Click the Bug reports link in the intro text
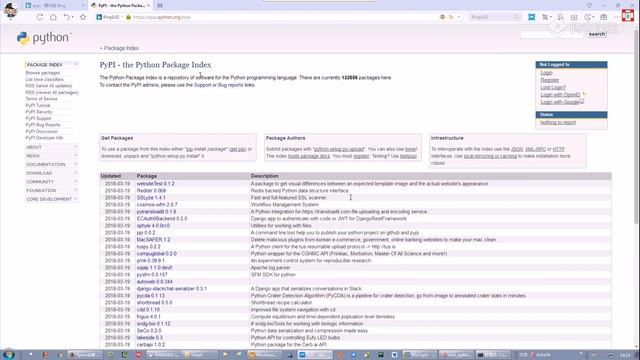 [x=230, y=85]
